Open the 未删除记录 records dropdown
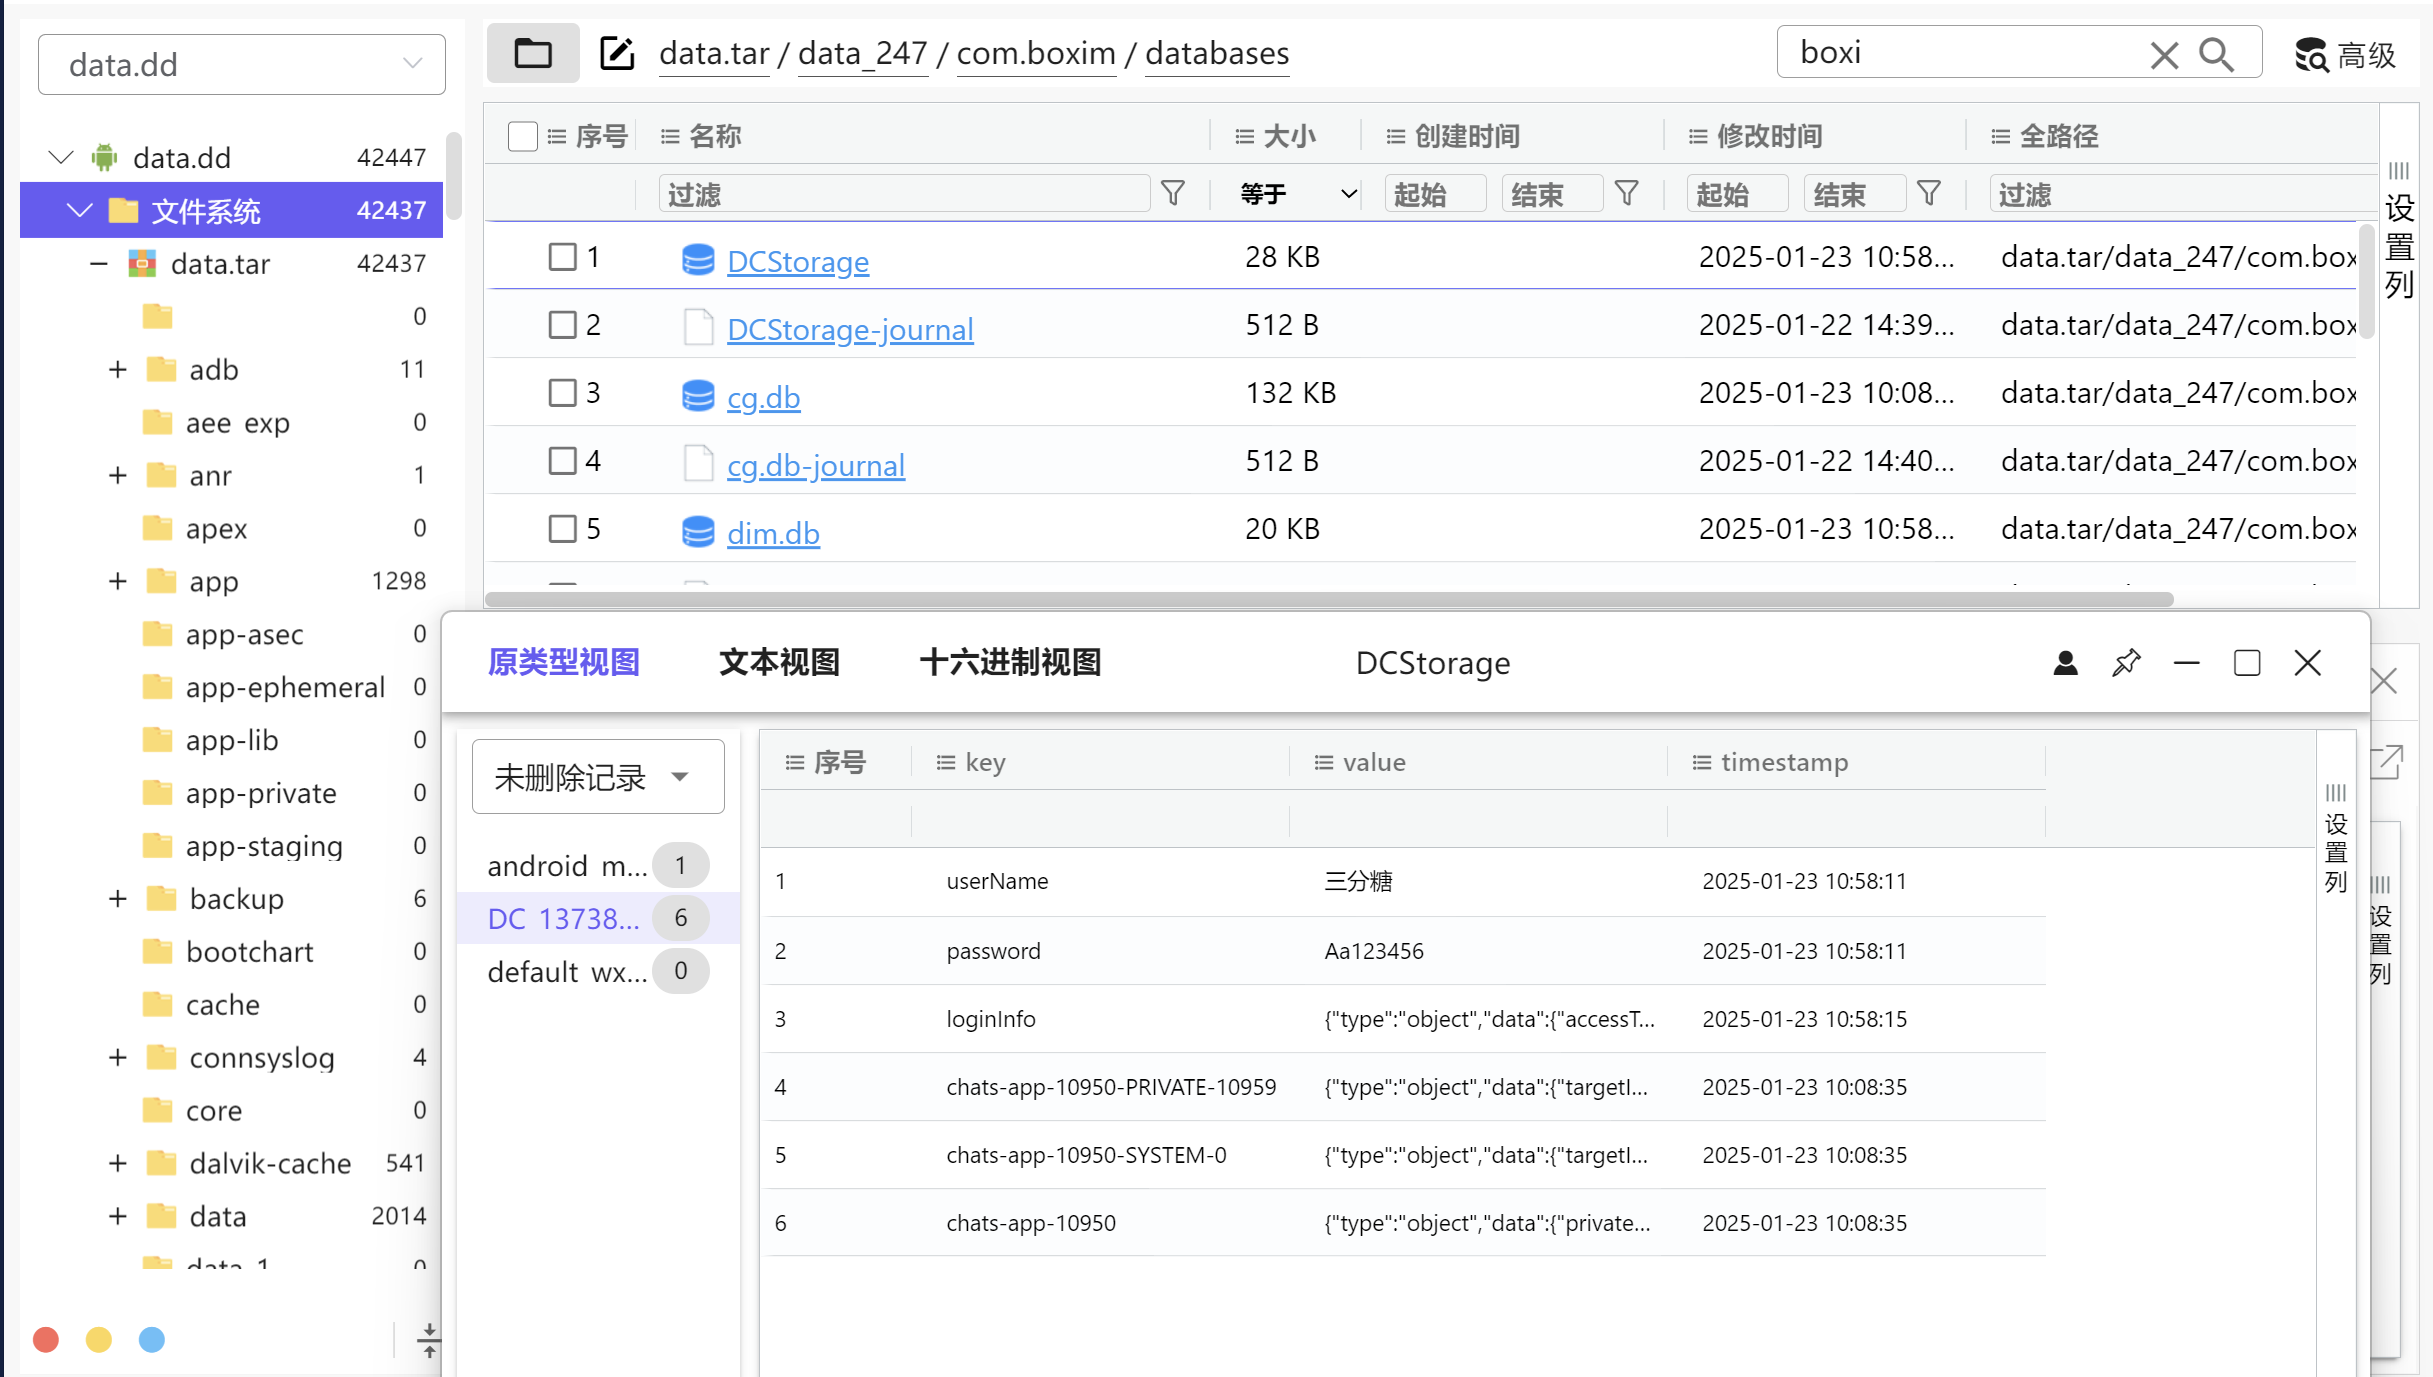Screen dimensions: 2433x1377 click(x=597, y=777)
